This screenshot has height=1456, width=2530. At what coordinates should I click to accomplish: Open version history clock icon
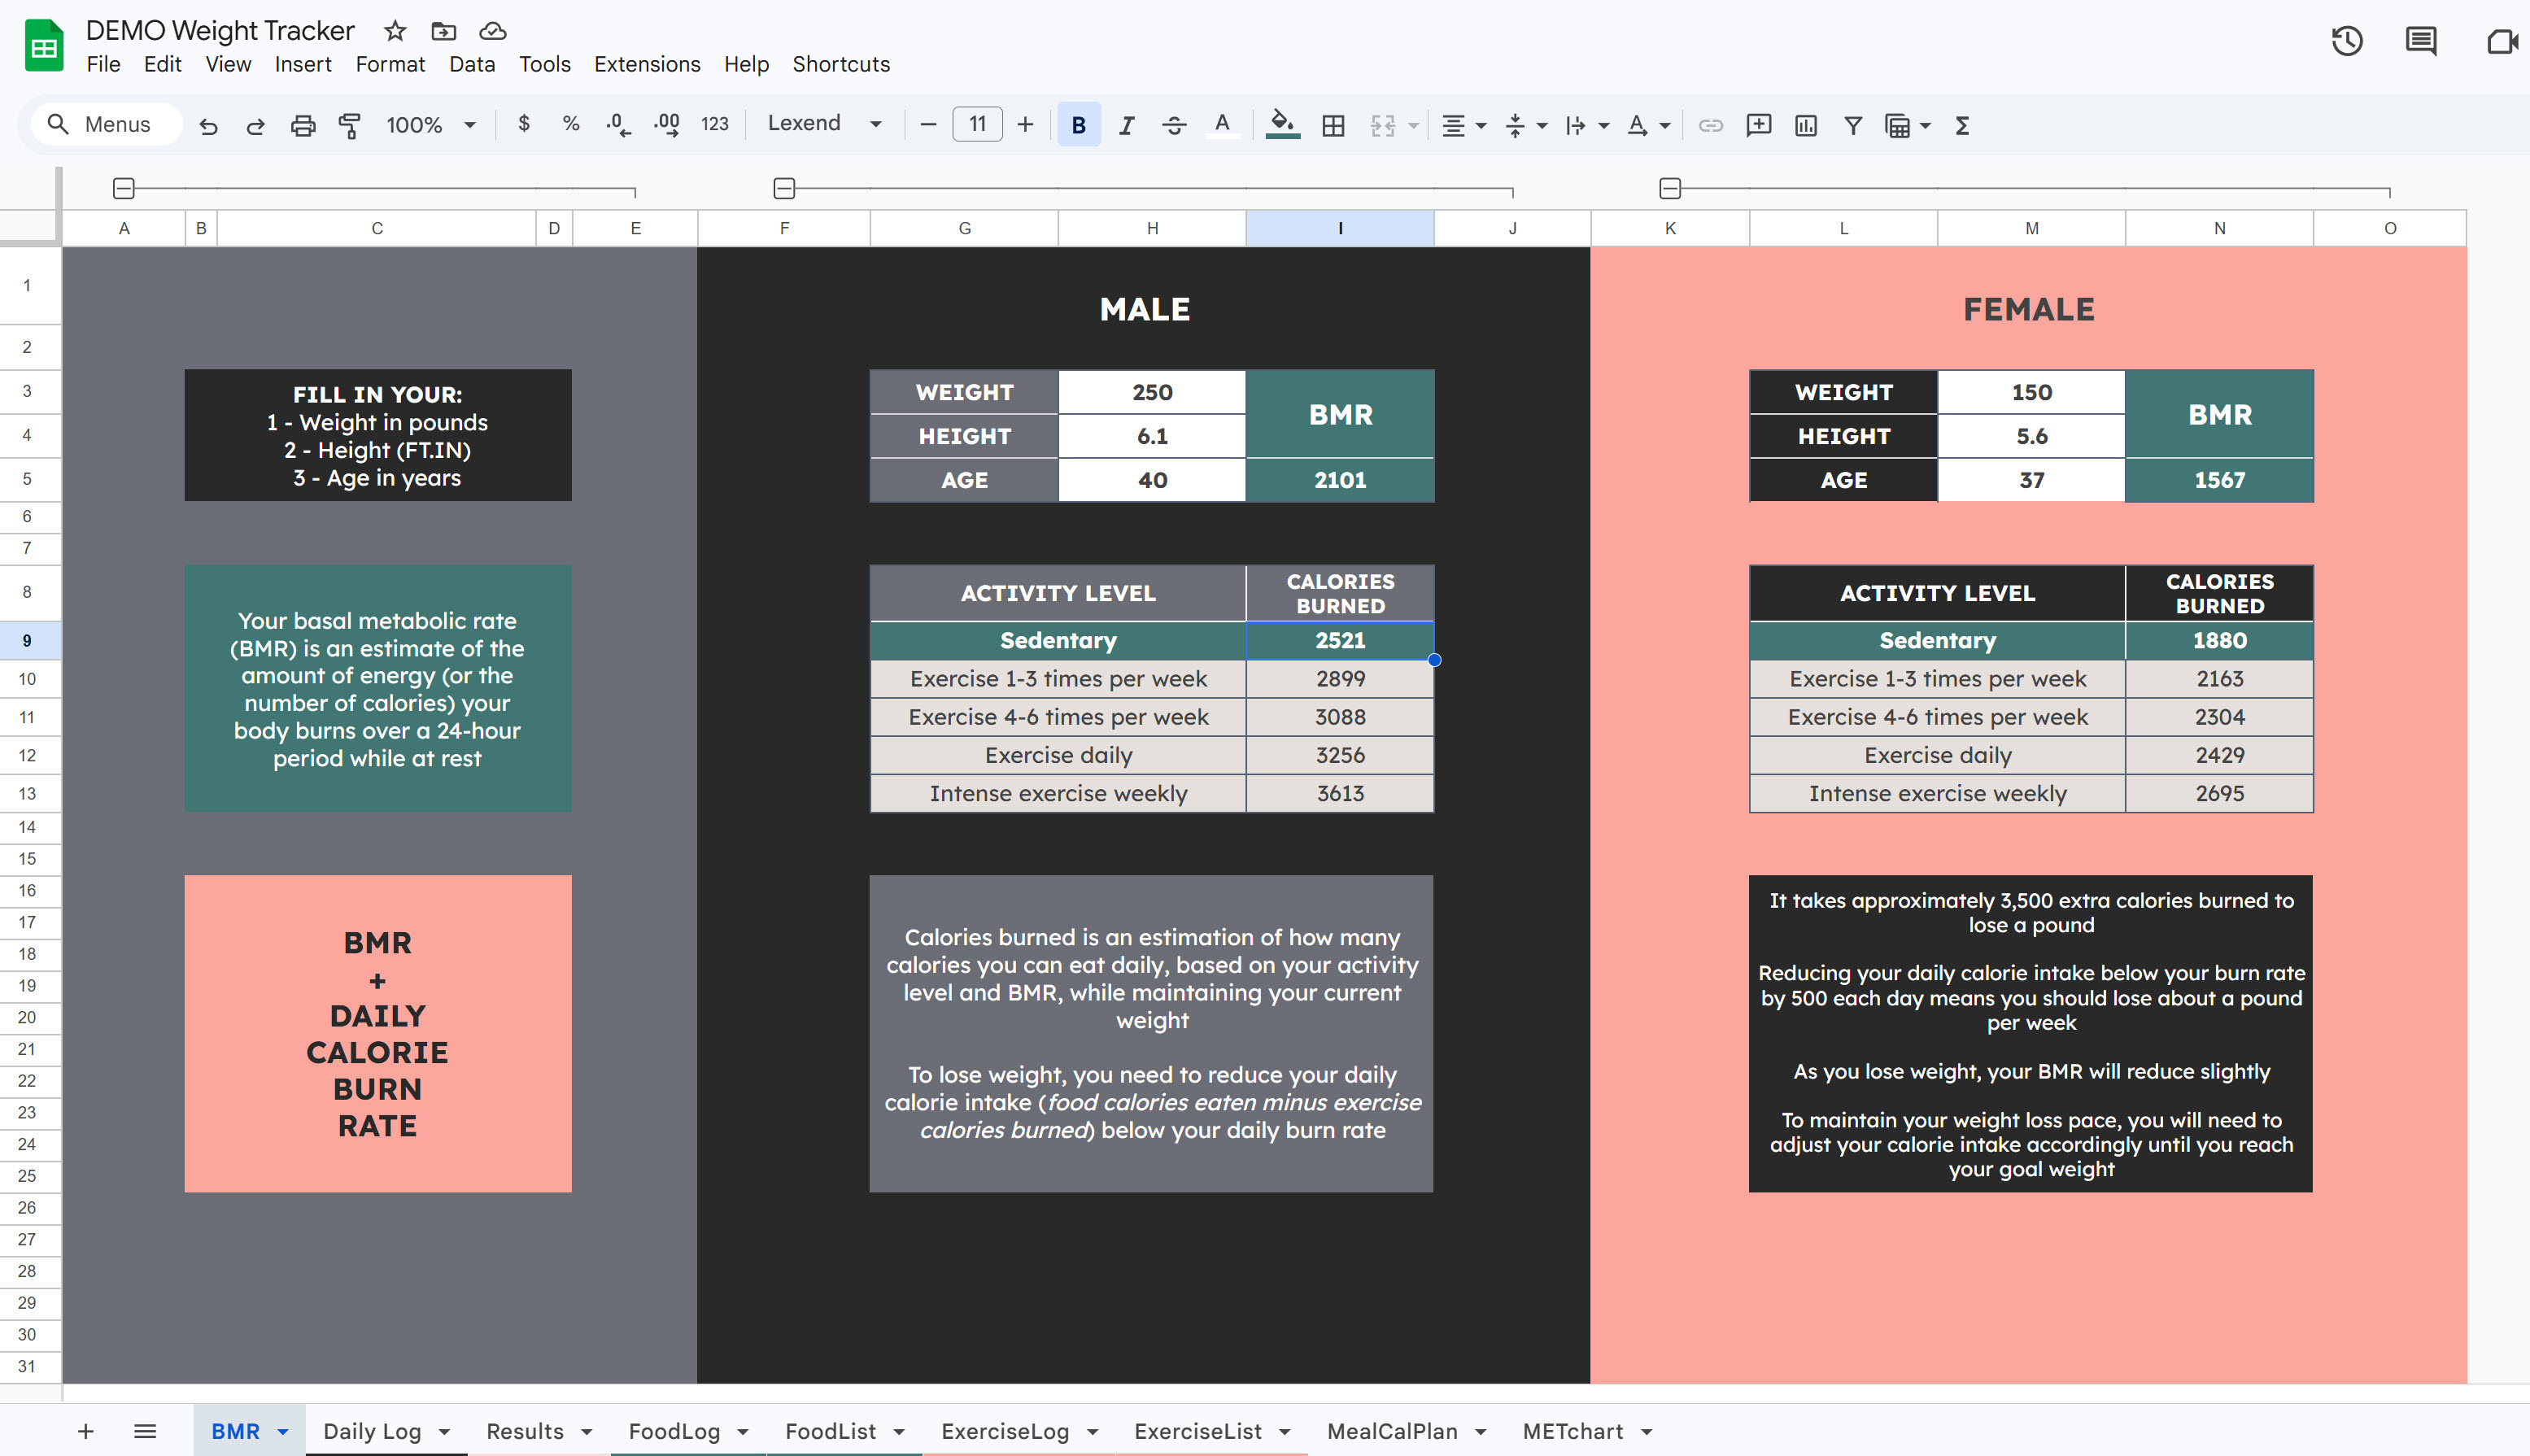(x=2347, y=41)
